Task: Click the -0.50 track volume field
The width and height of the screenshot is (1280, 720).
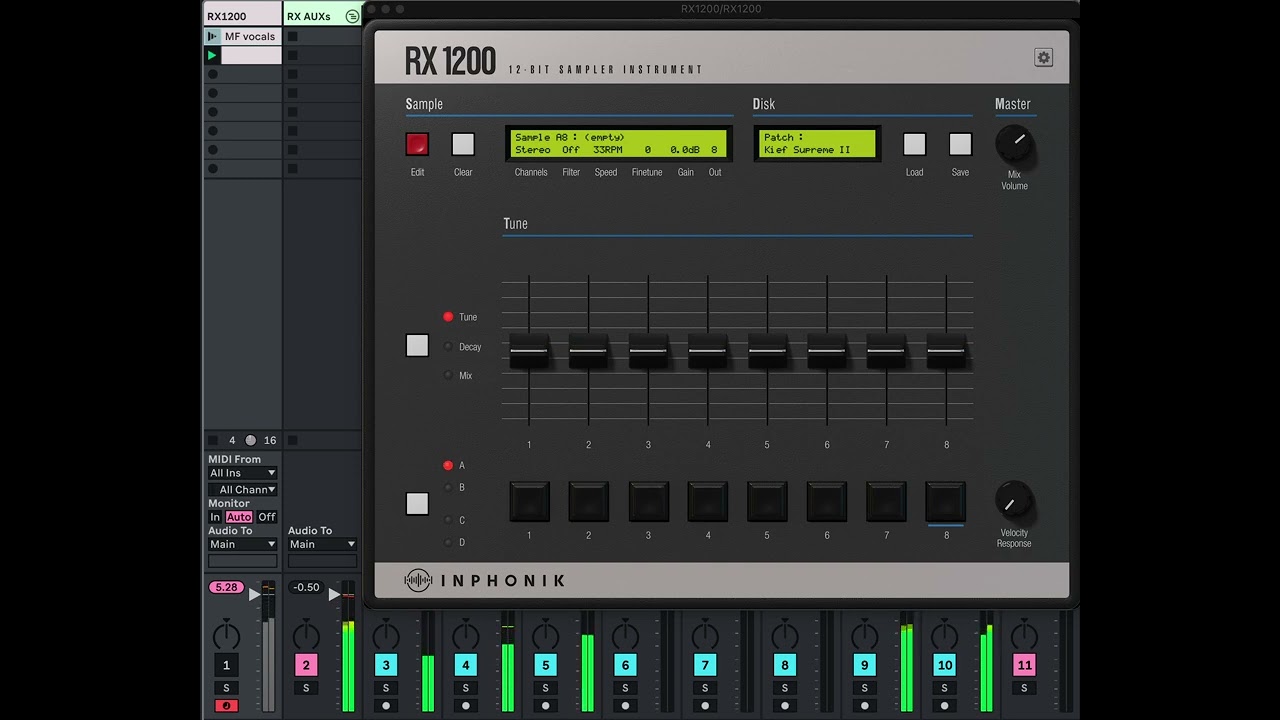Action: pos(306,587)
